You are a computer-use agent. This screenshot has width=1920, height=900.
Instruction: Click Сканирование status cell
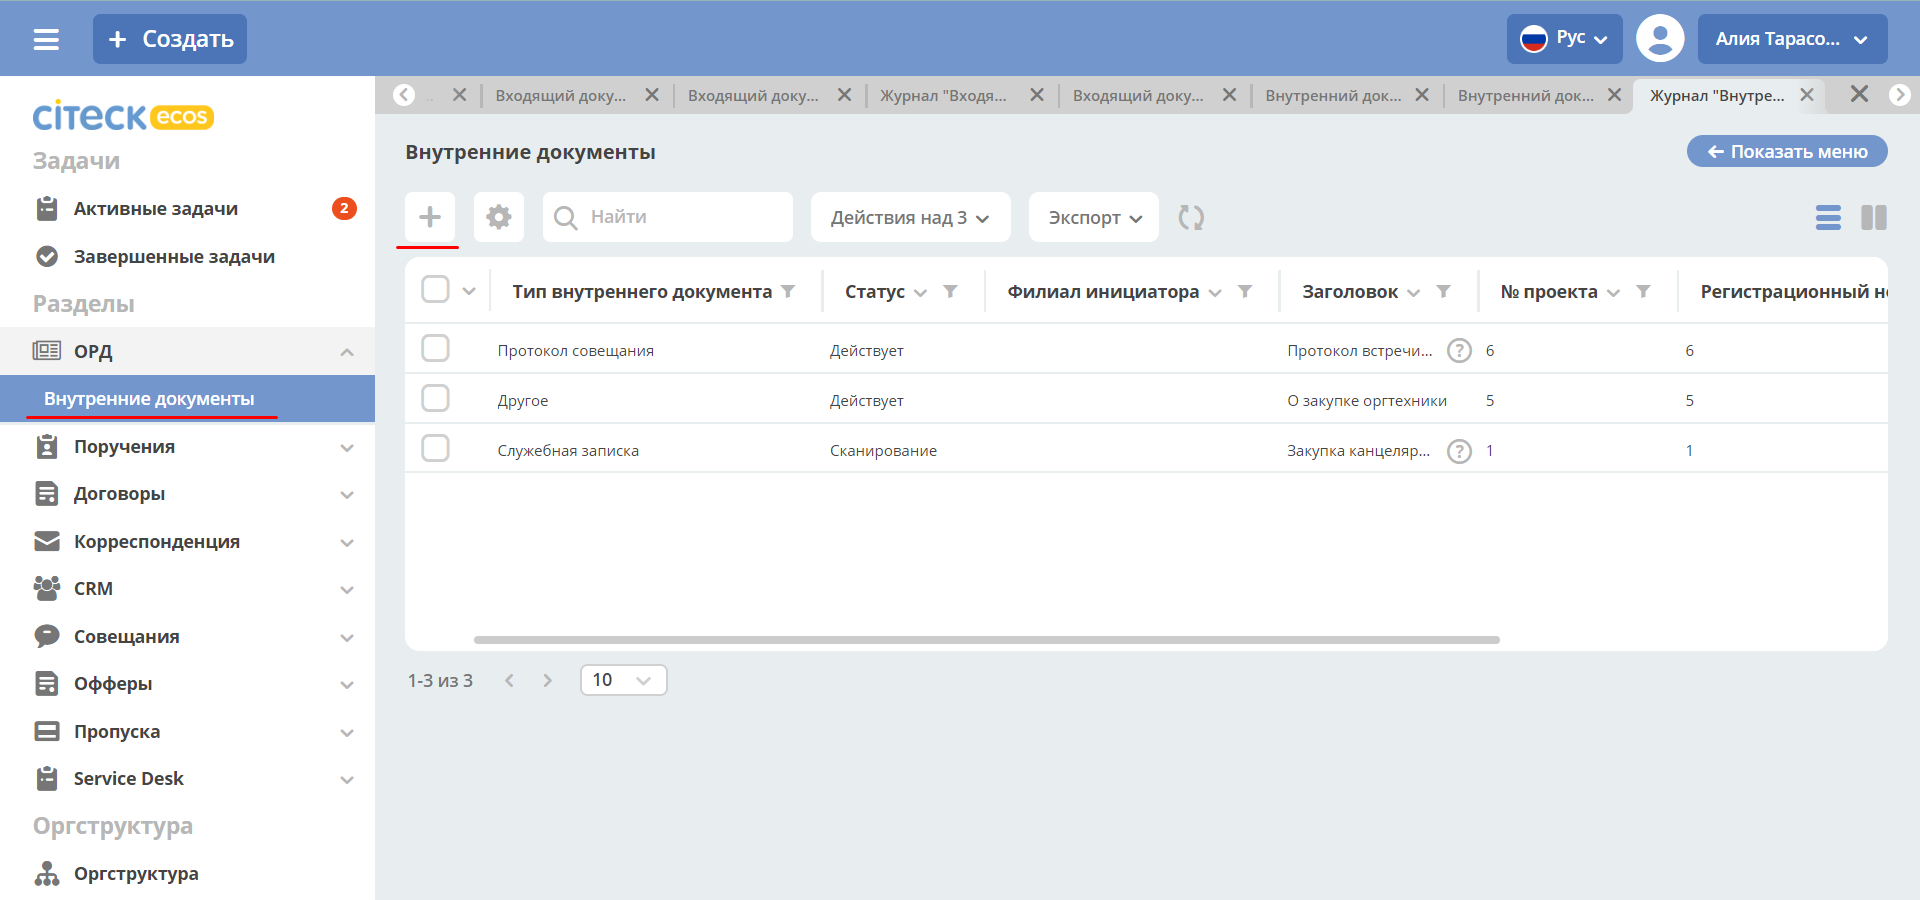(883, 451)
